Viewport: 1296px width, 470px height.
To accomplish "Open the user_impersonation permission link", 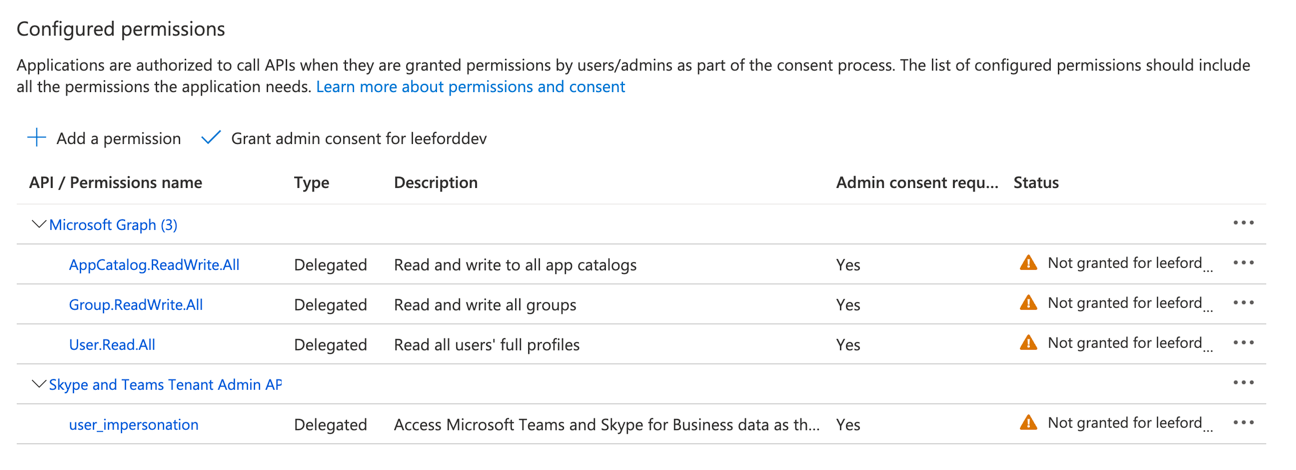I will tap(134, 425).
